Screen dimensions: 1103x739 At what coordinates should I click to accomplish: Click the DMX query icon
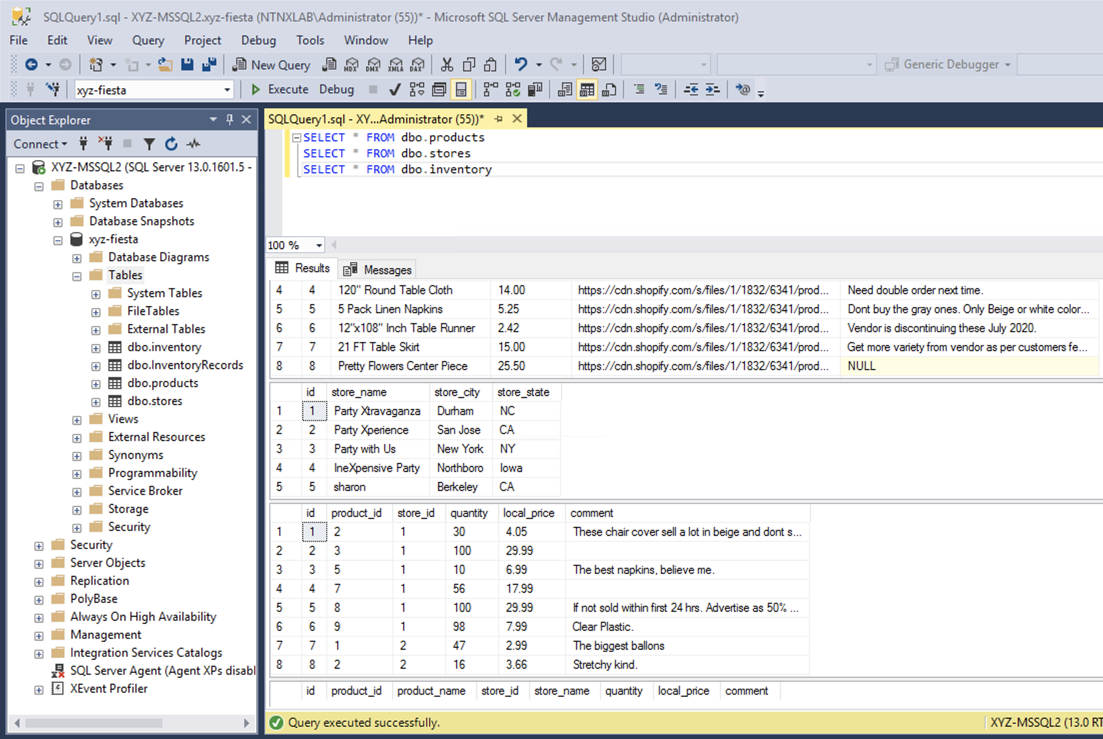point(374,65)
